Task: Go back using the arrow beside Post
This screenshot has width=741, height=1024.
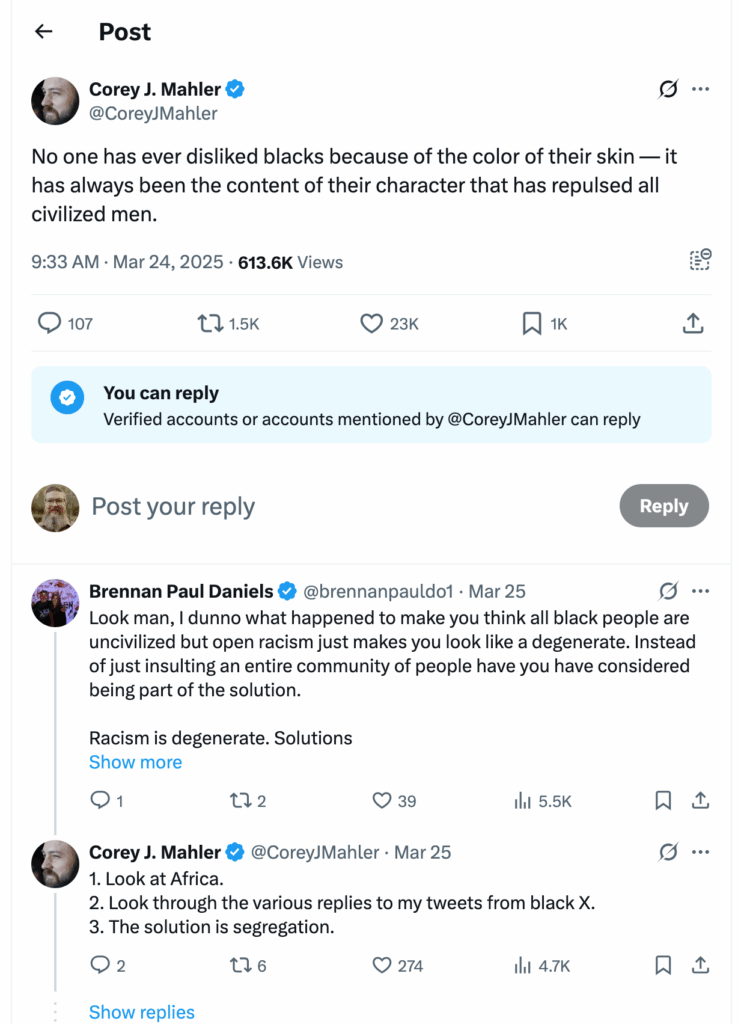Action: [x=43, y=32]
